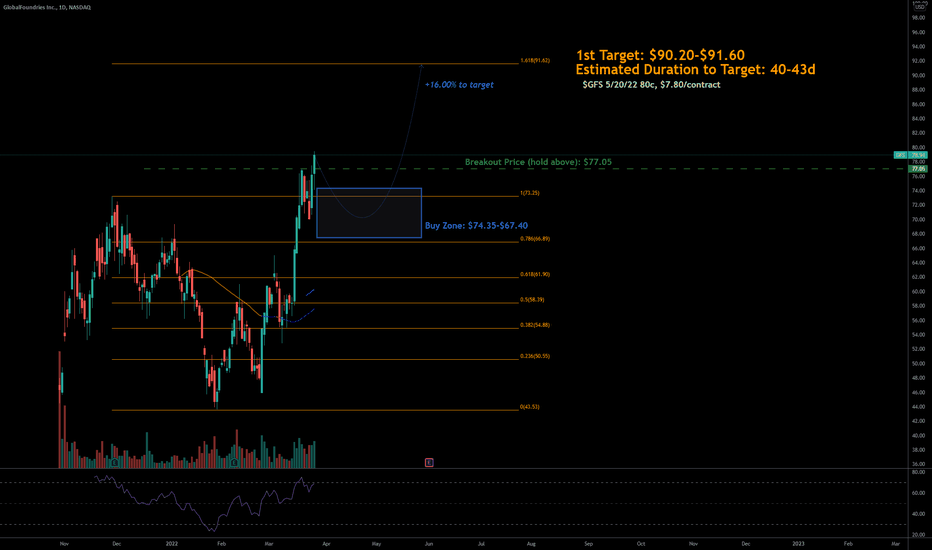Viewport: 932px width, 550px height.
Task: Click the Nov label on time axis
Action: click(x=64, y=543)
